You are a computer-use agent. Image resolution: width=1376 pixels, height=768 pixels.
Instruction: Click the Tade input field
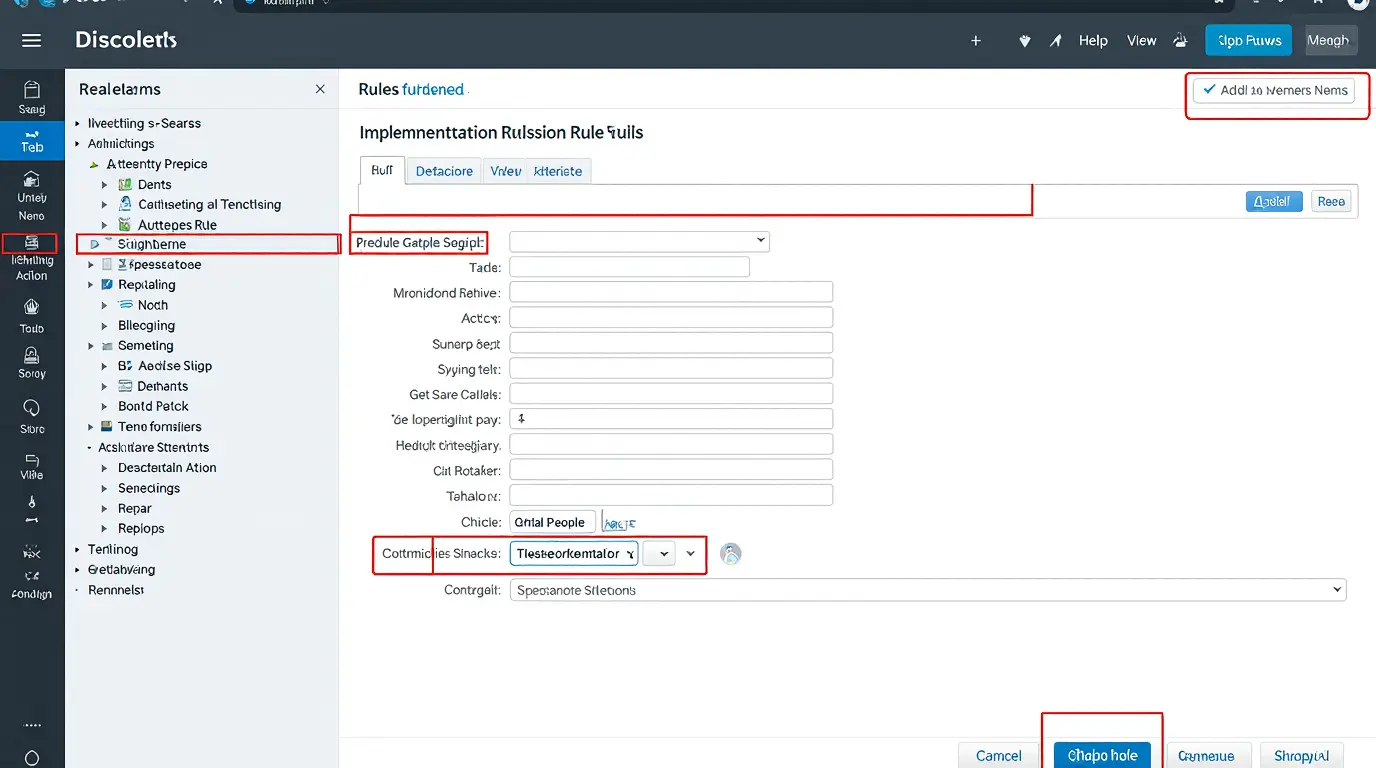coord(629,267)
